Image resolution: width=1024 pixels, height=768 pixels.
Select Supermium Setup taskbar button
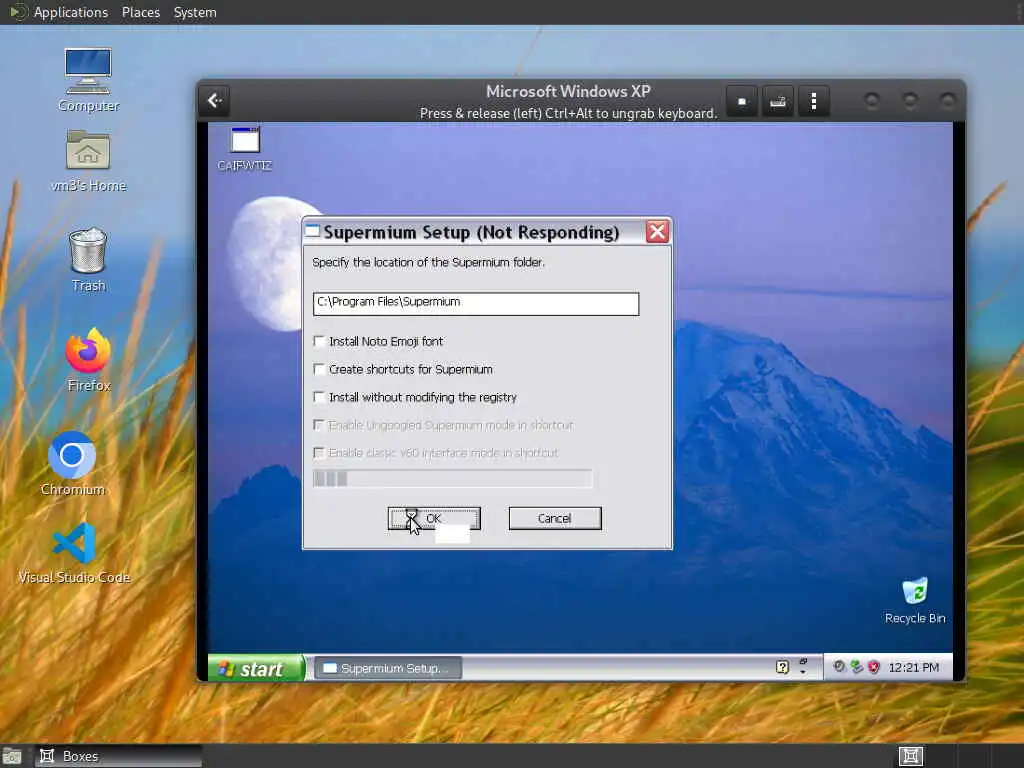pyautogui.click(x=389, y=668)
